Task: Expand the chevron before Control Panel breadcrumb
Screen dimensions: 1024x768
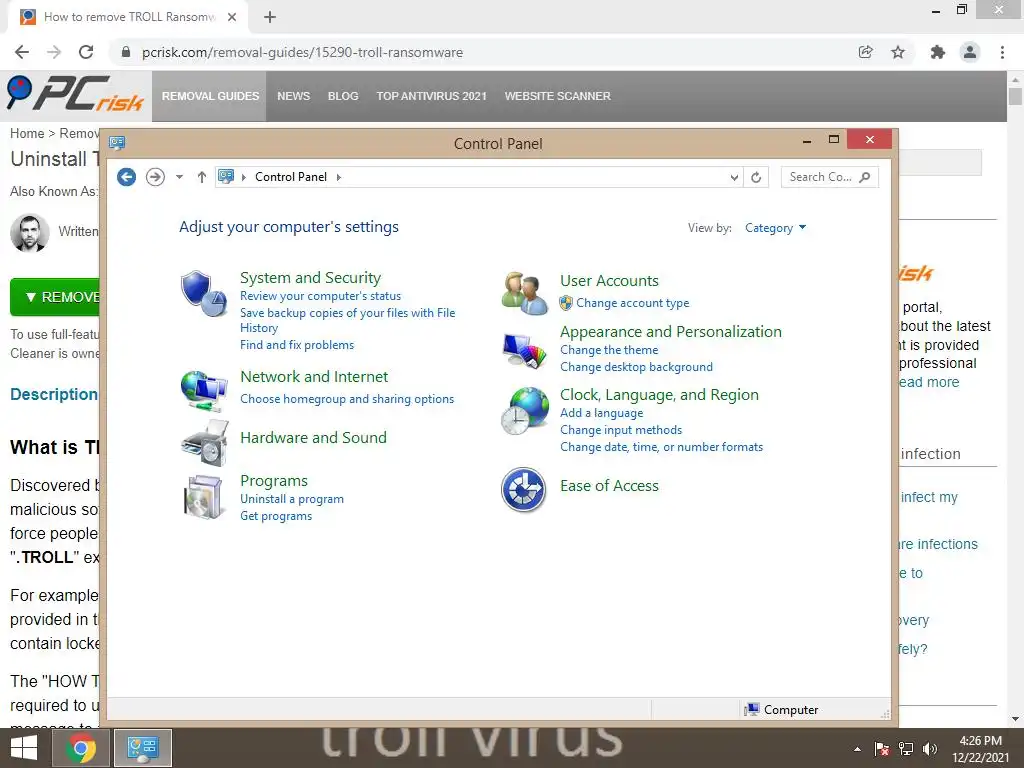Action: click(x=244, y=177)
